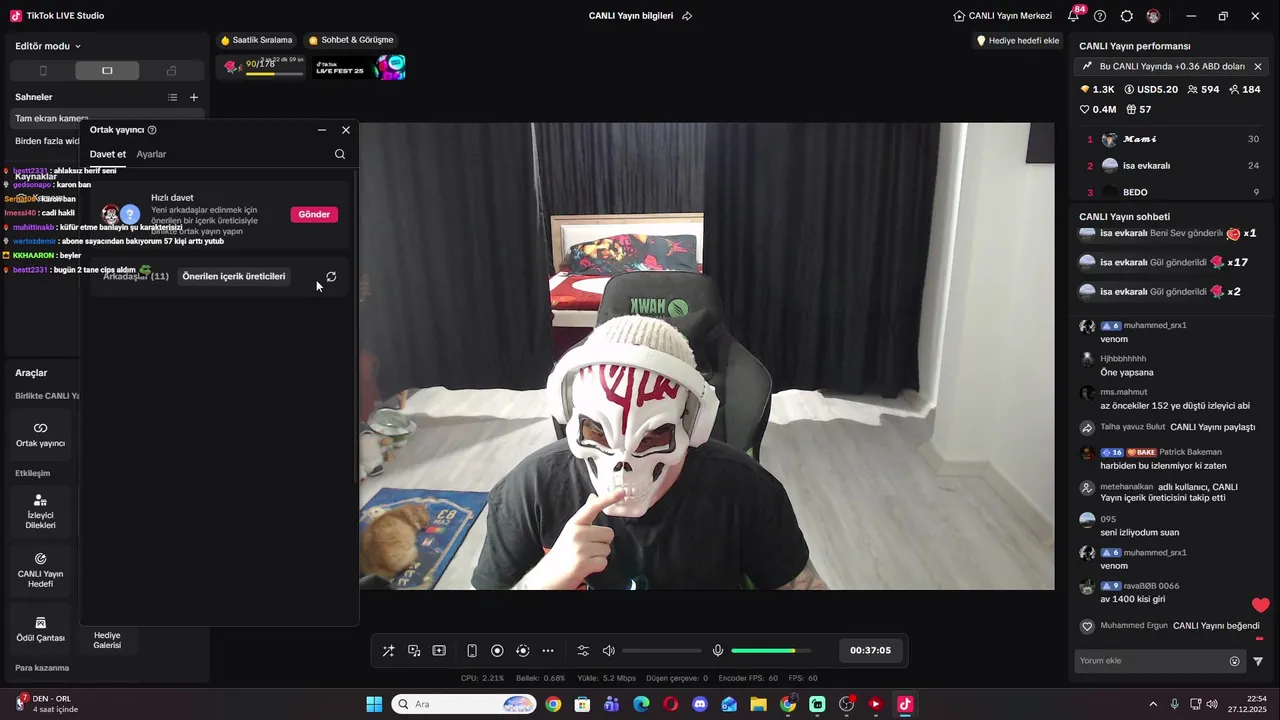Click the live camera preview
Viewport: 1280px width, 720px height.
(x=707, y=356)
